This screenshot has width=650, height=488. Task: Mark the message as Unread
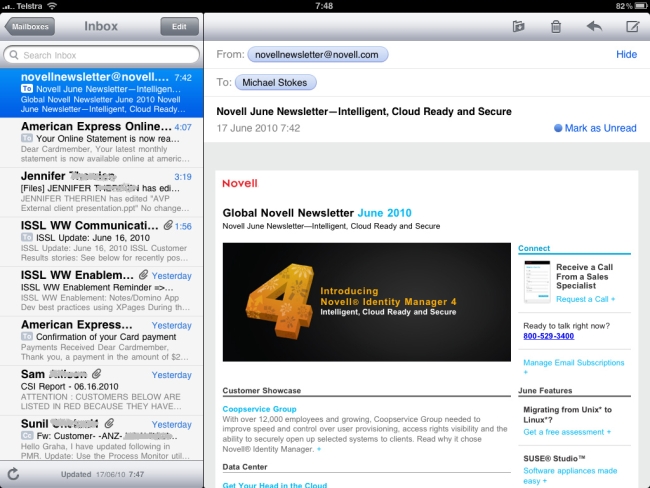click(600, 128)
